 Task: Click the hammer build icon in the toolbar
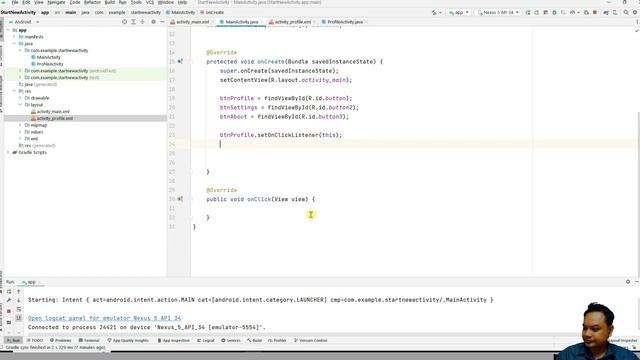click(434, 13)
